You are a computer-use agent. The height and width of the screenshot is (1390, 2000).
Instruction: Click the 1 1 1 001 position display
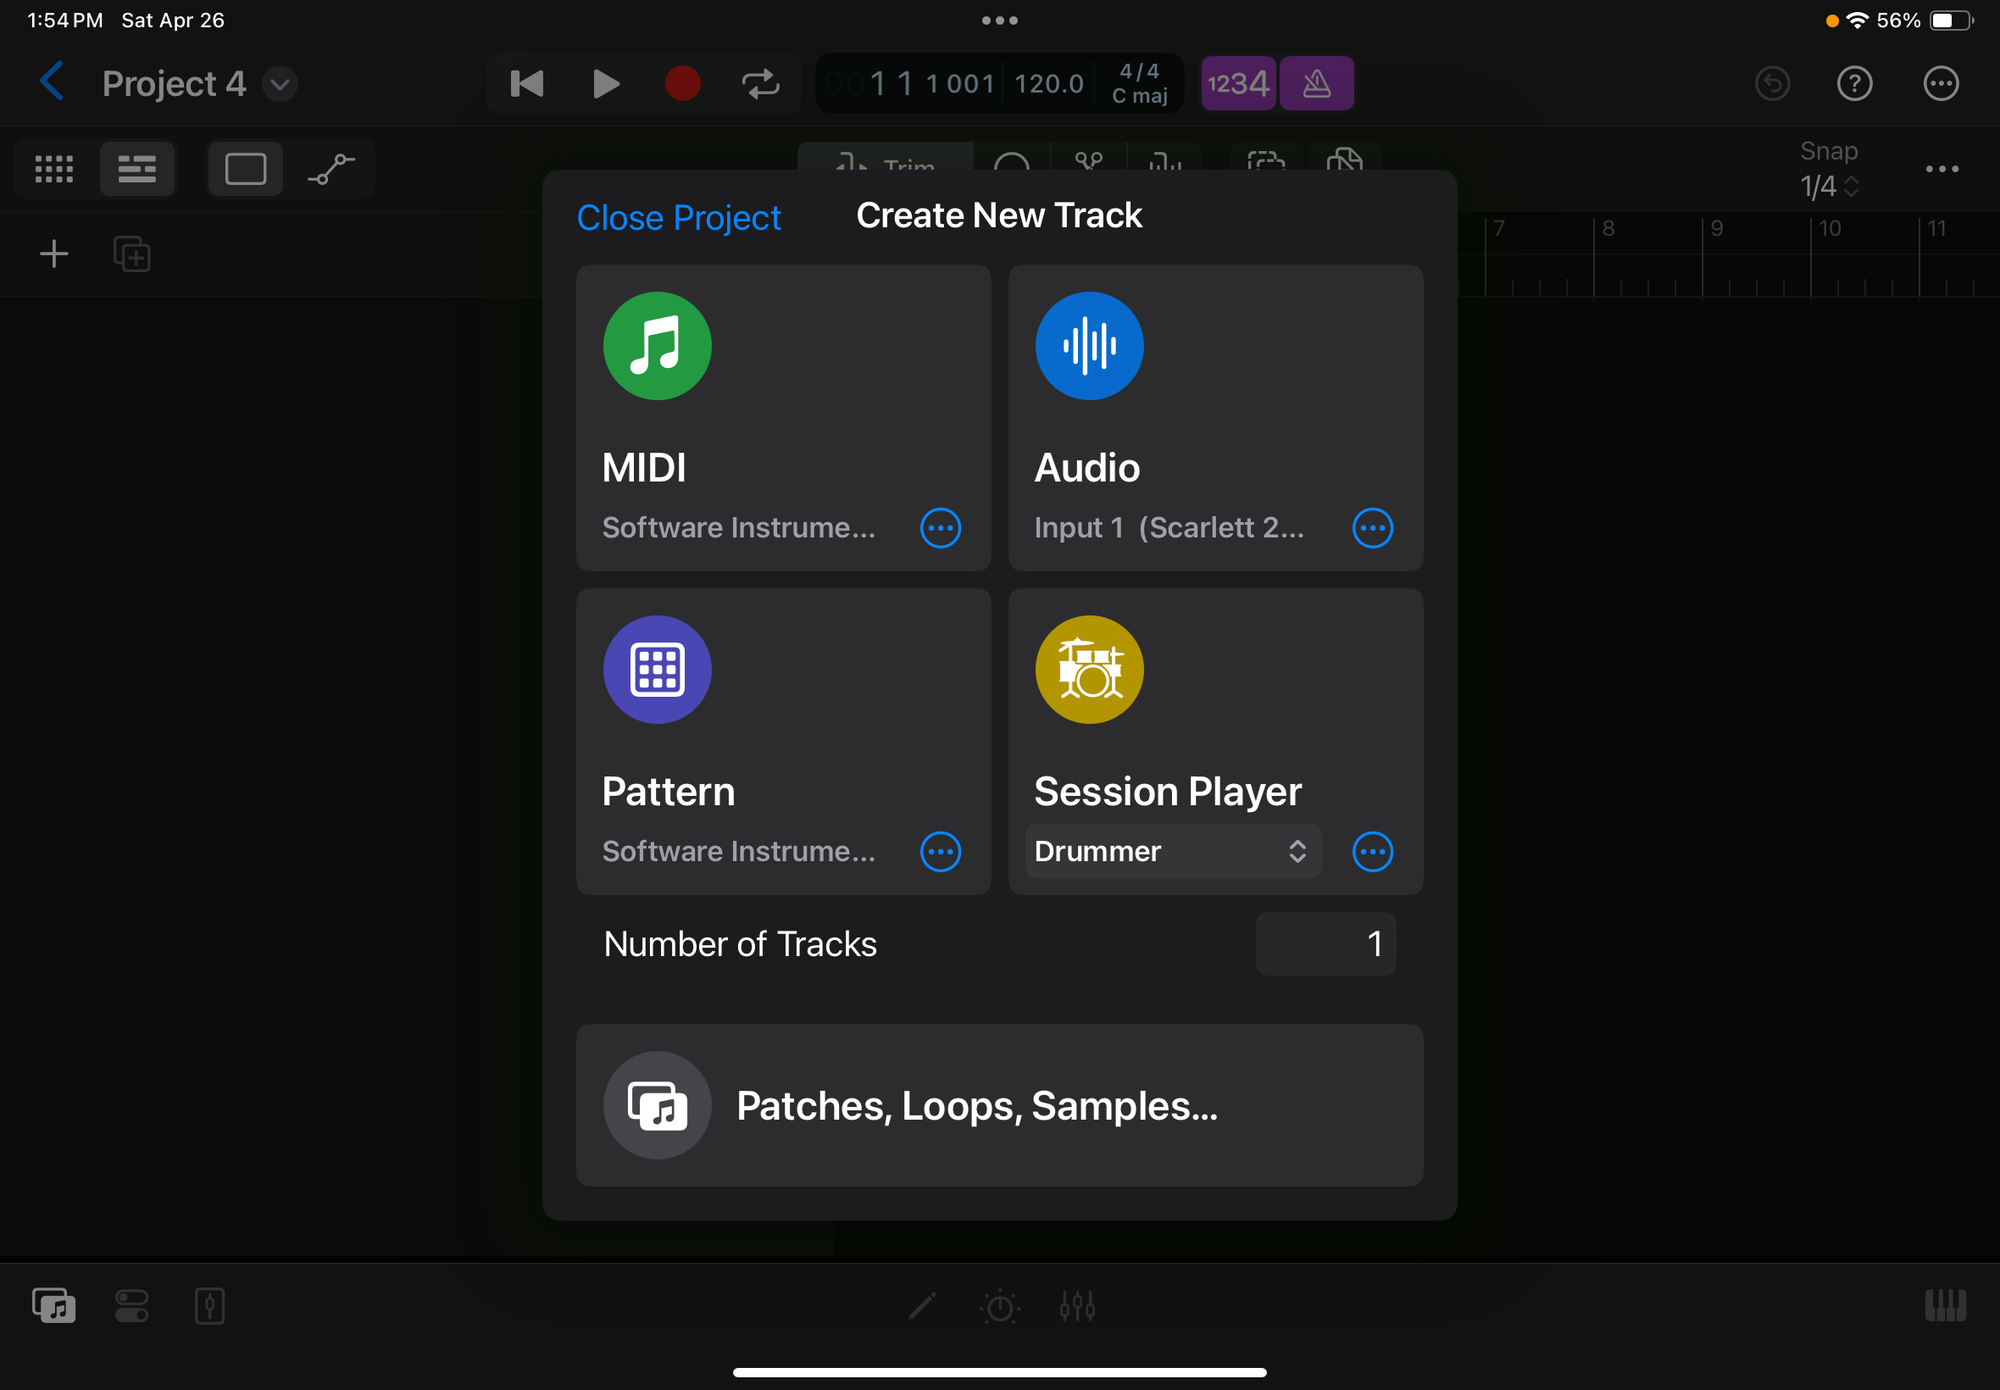coord(930,83)
